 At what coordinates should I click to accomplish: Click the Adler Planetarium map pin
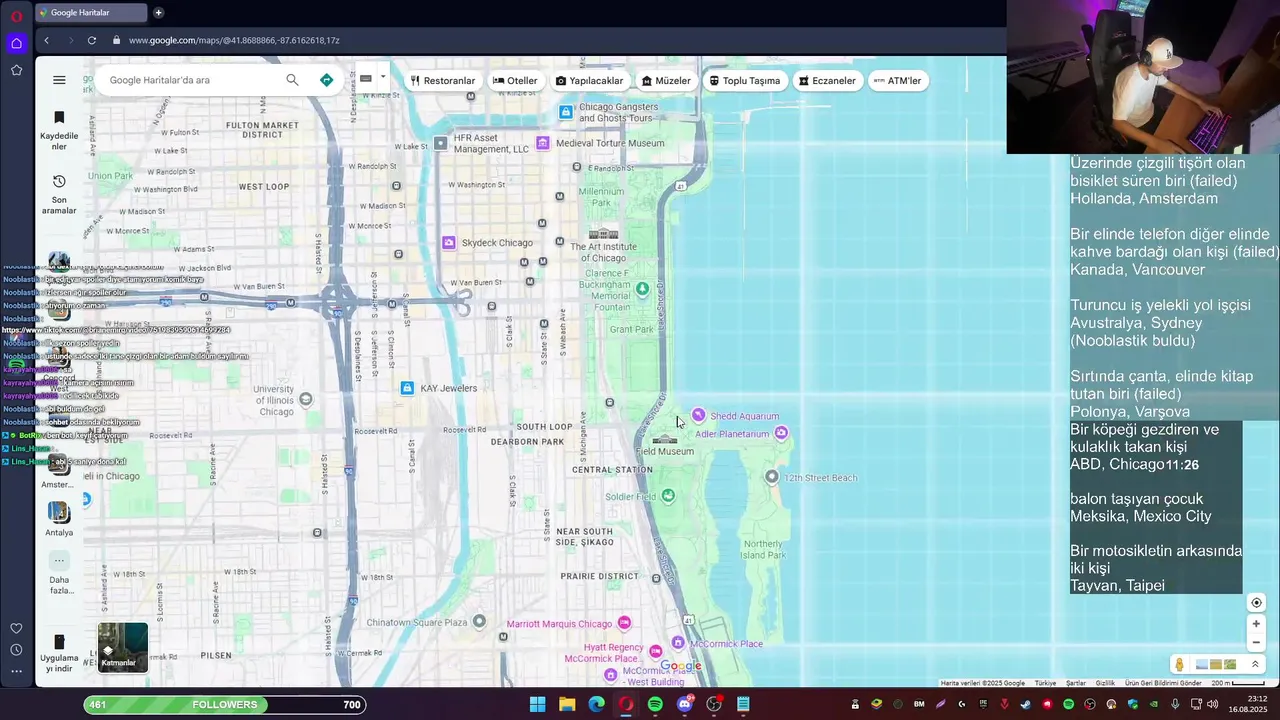coord(781,432)
